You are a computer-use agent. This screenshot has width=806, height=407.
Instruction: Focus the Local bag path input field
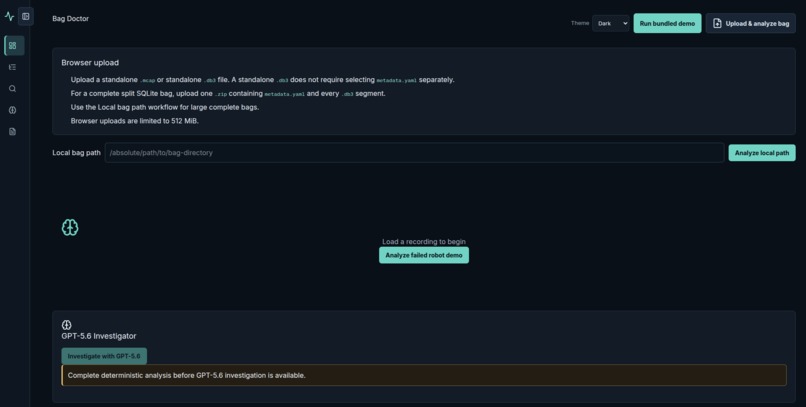click(x=414, y=153)
